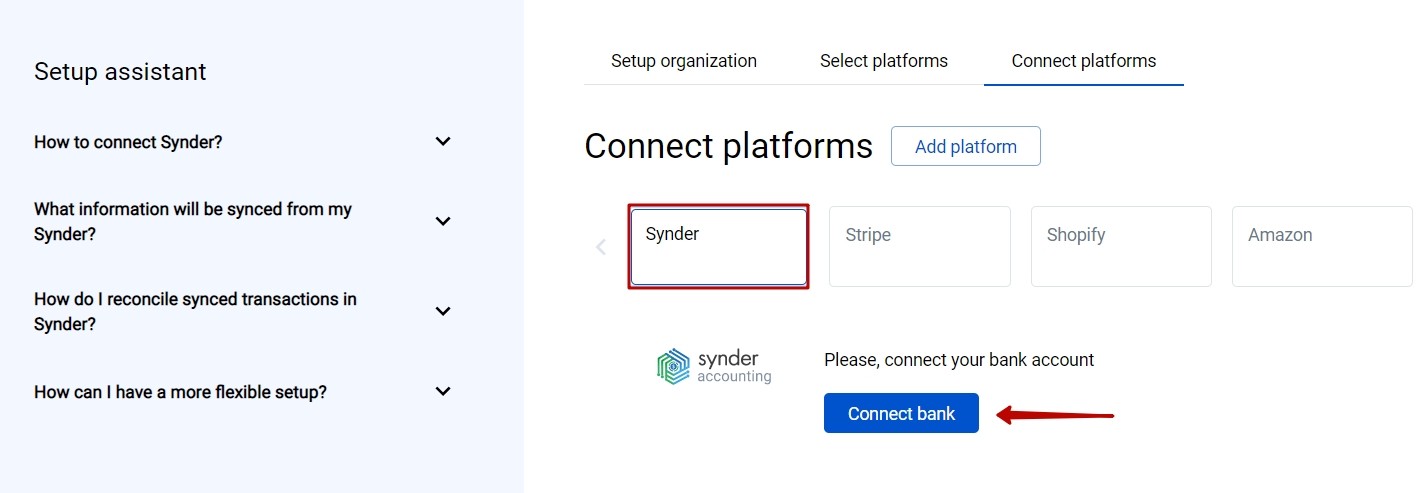
Task: Expand "How can I have a more flexible setup?" chevron
Action: (443, 391)
